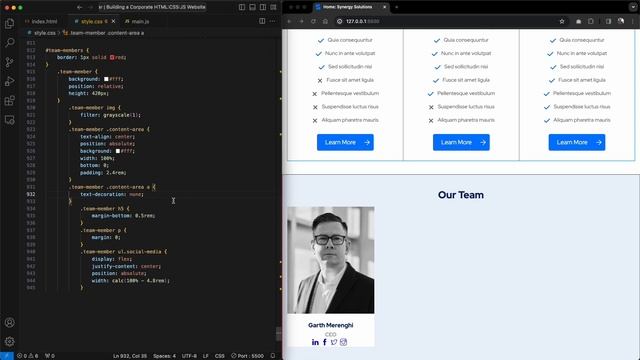This screenshot has height=360, width=640.
Task: Open the team-member breadcrumb dropdown
Action: [103, 33]
